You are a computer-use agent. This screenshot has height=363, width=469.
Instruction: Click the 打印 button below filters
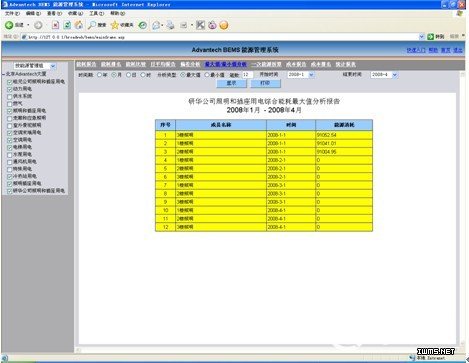tap(265, 83)
